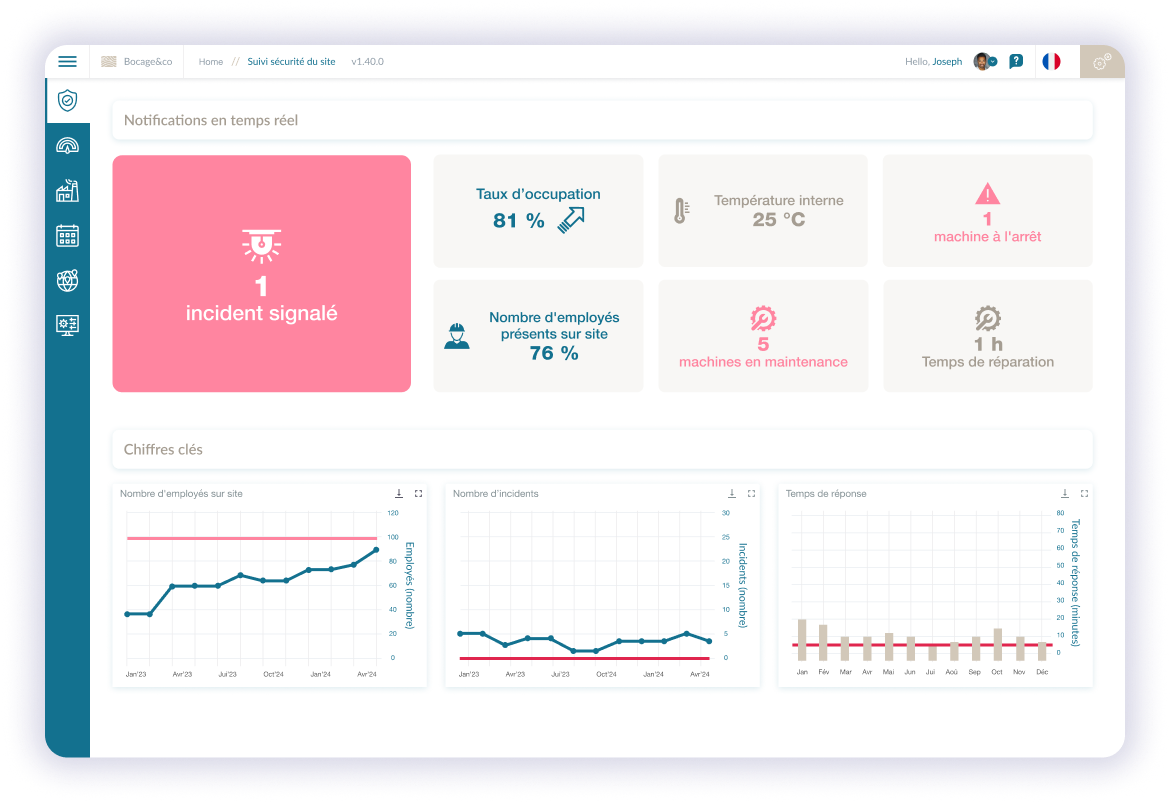Click the Suivi sécurité du site breadcrumb
1170x803 pixels.
(x=291, y=62)
